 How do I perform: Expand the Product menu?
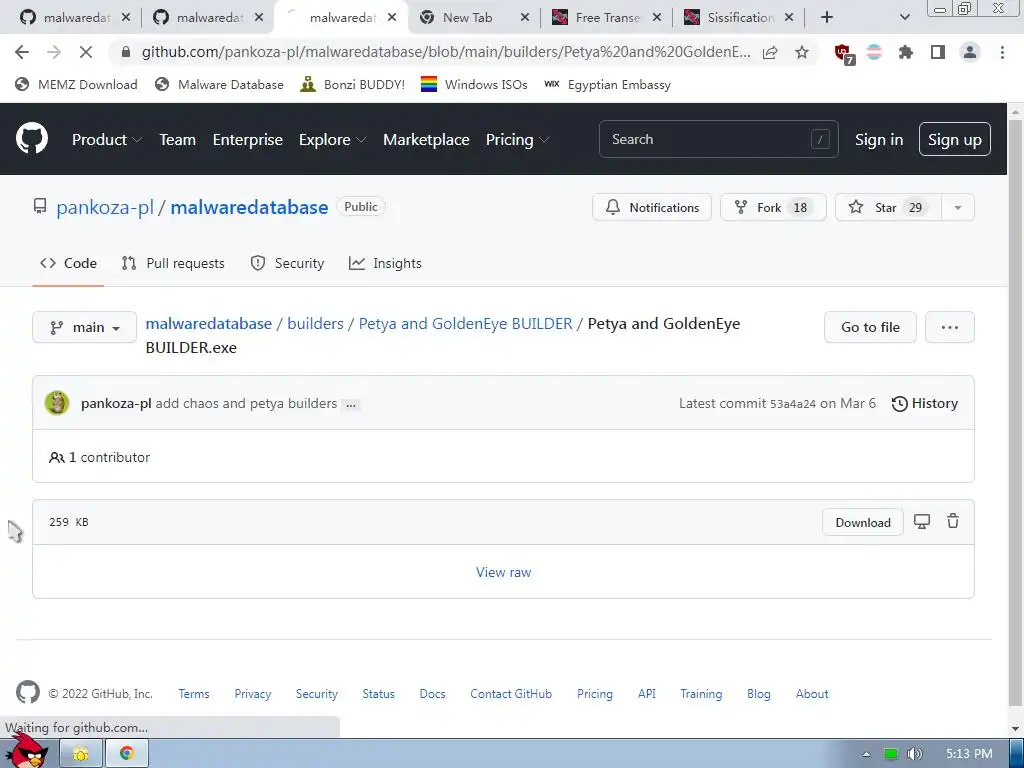pos(106,139)
